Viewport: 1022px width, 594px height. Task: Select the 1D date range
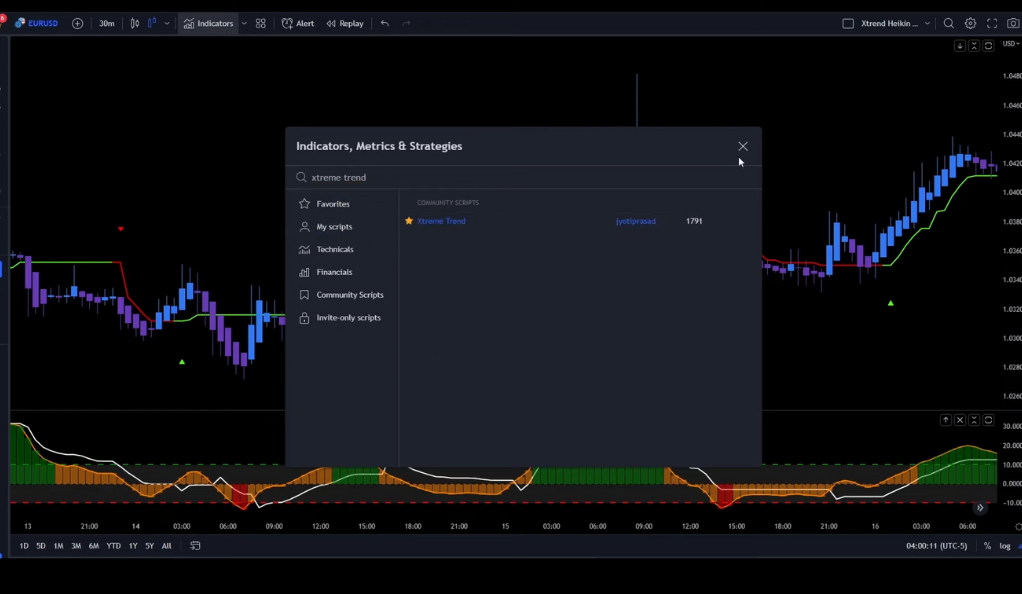[24, 546]
